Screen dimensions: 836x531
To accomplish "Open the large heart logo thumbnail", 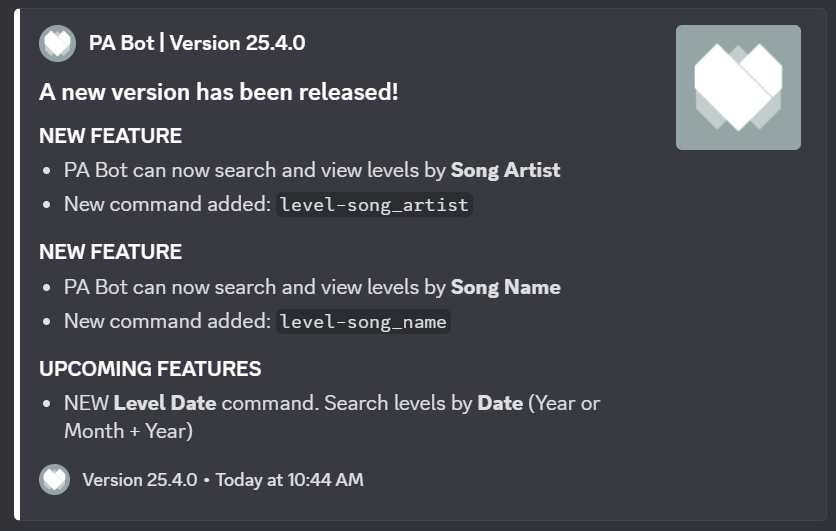I will 738,88.
